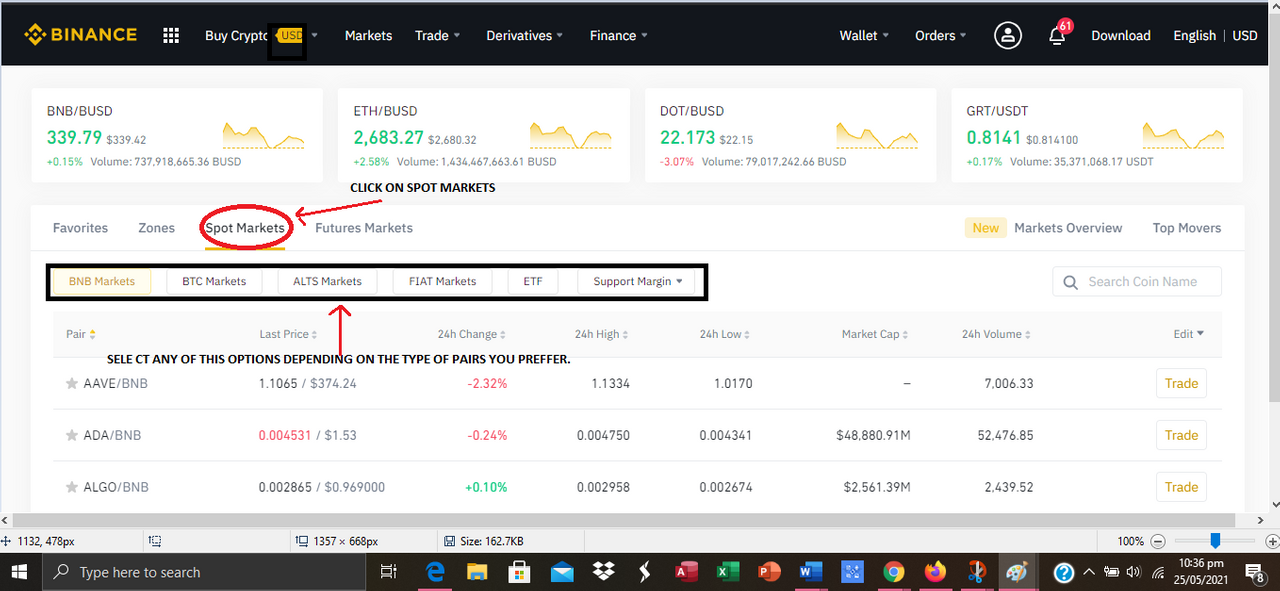Open Excel from the taskbar

(727, 572)
